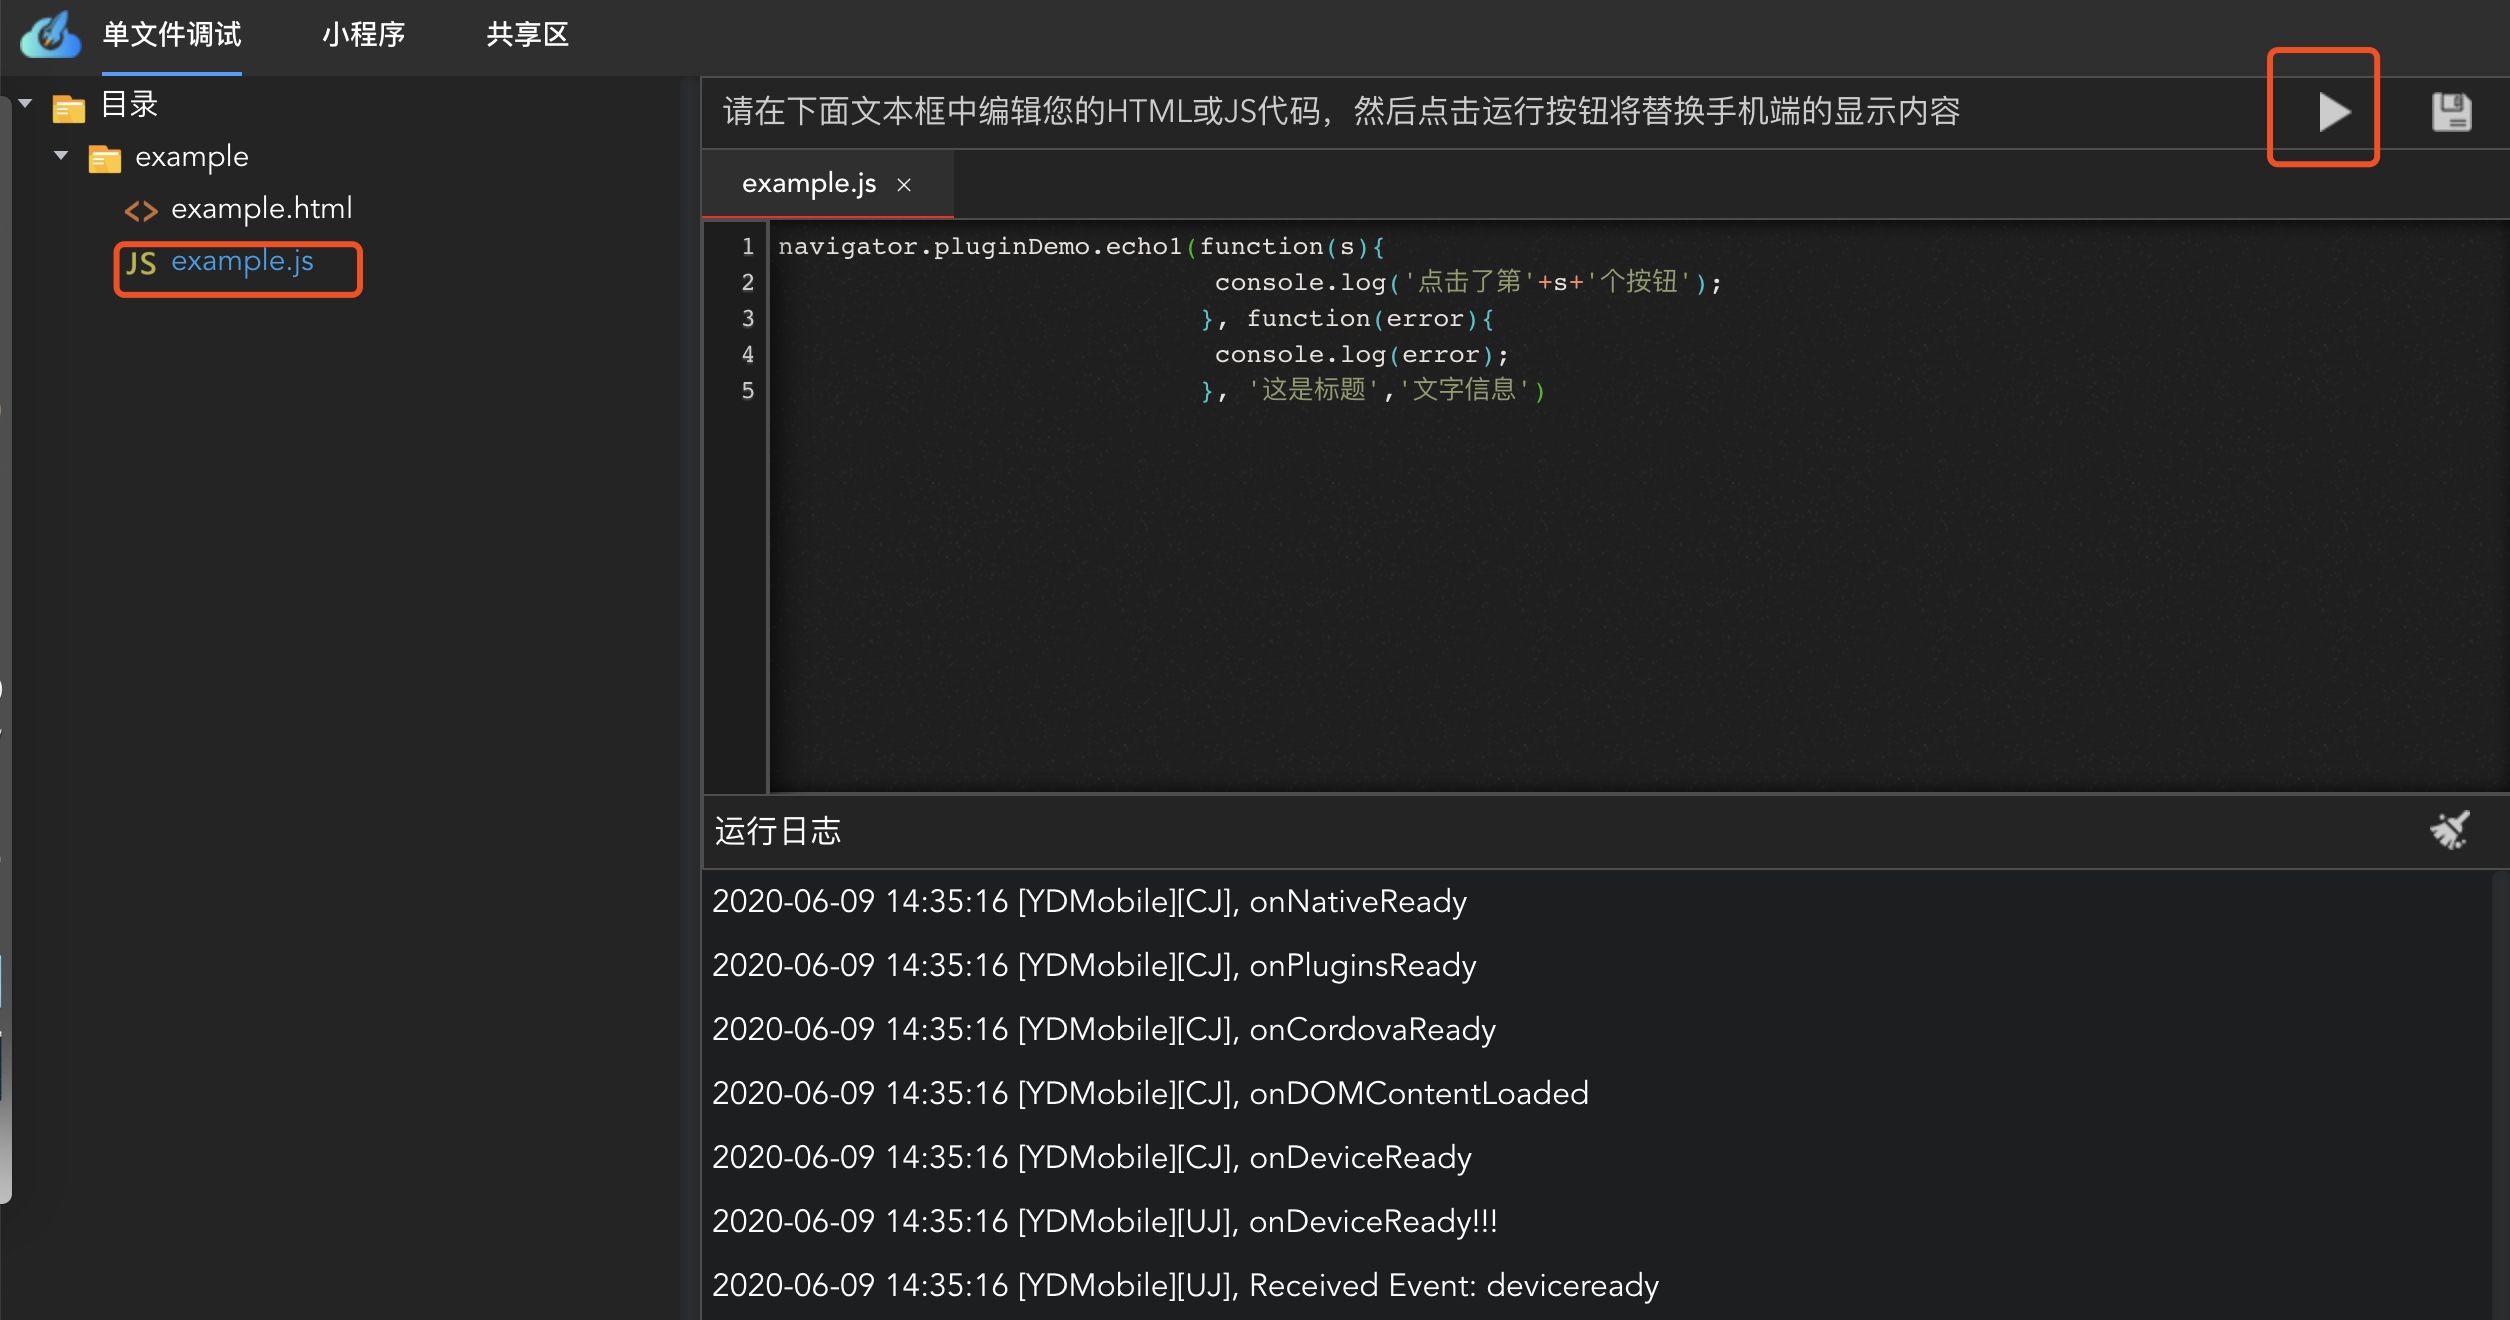Open the 共享区 tab
Image resolution: width=2510 pixels, height=1320 pixels.
click(528, 35)
